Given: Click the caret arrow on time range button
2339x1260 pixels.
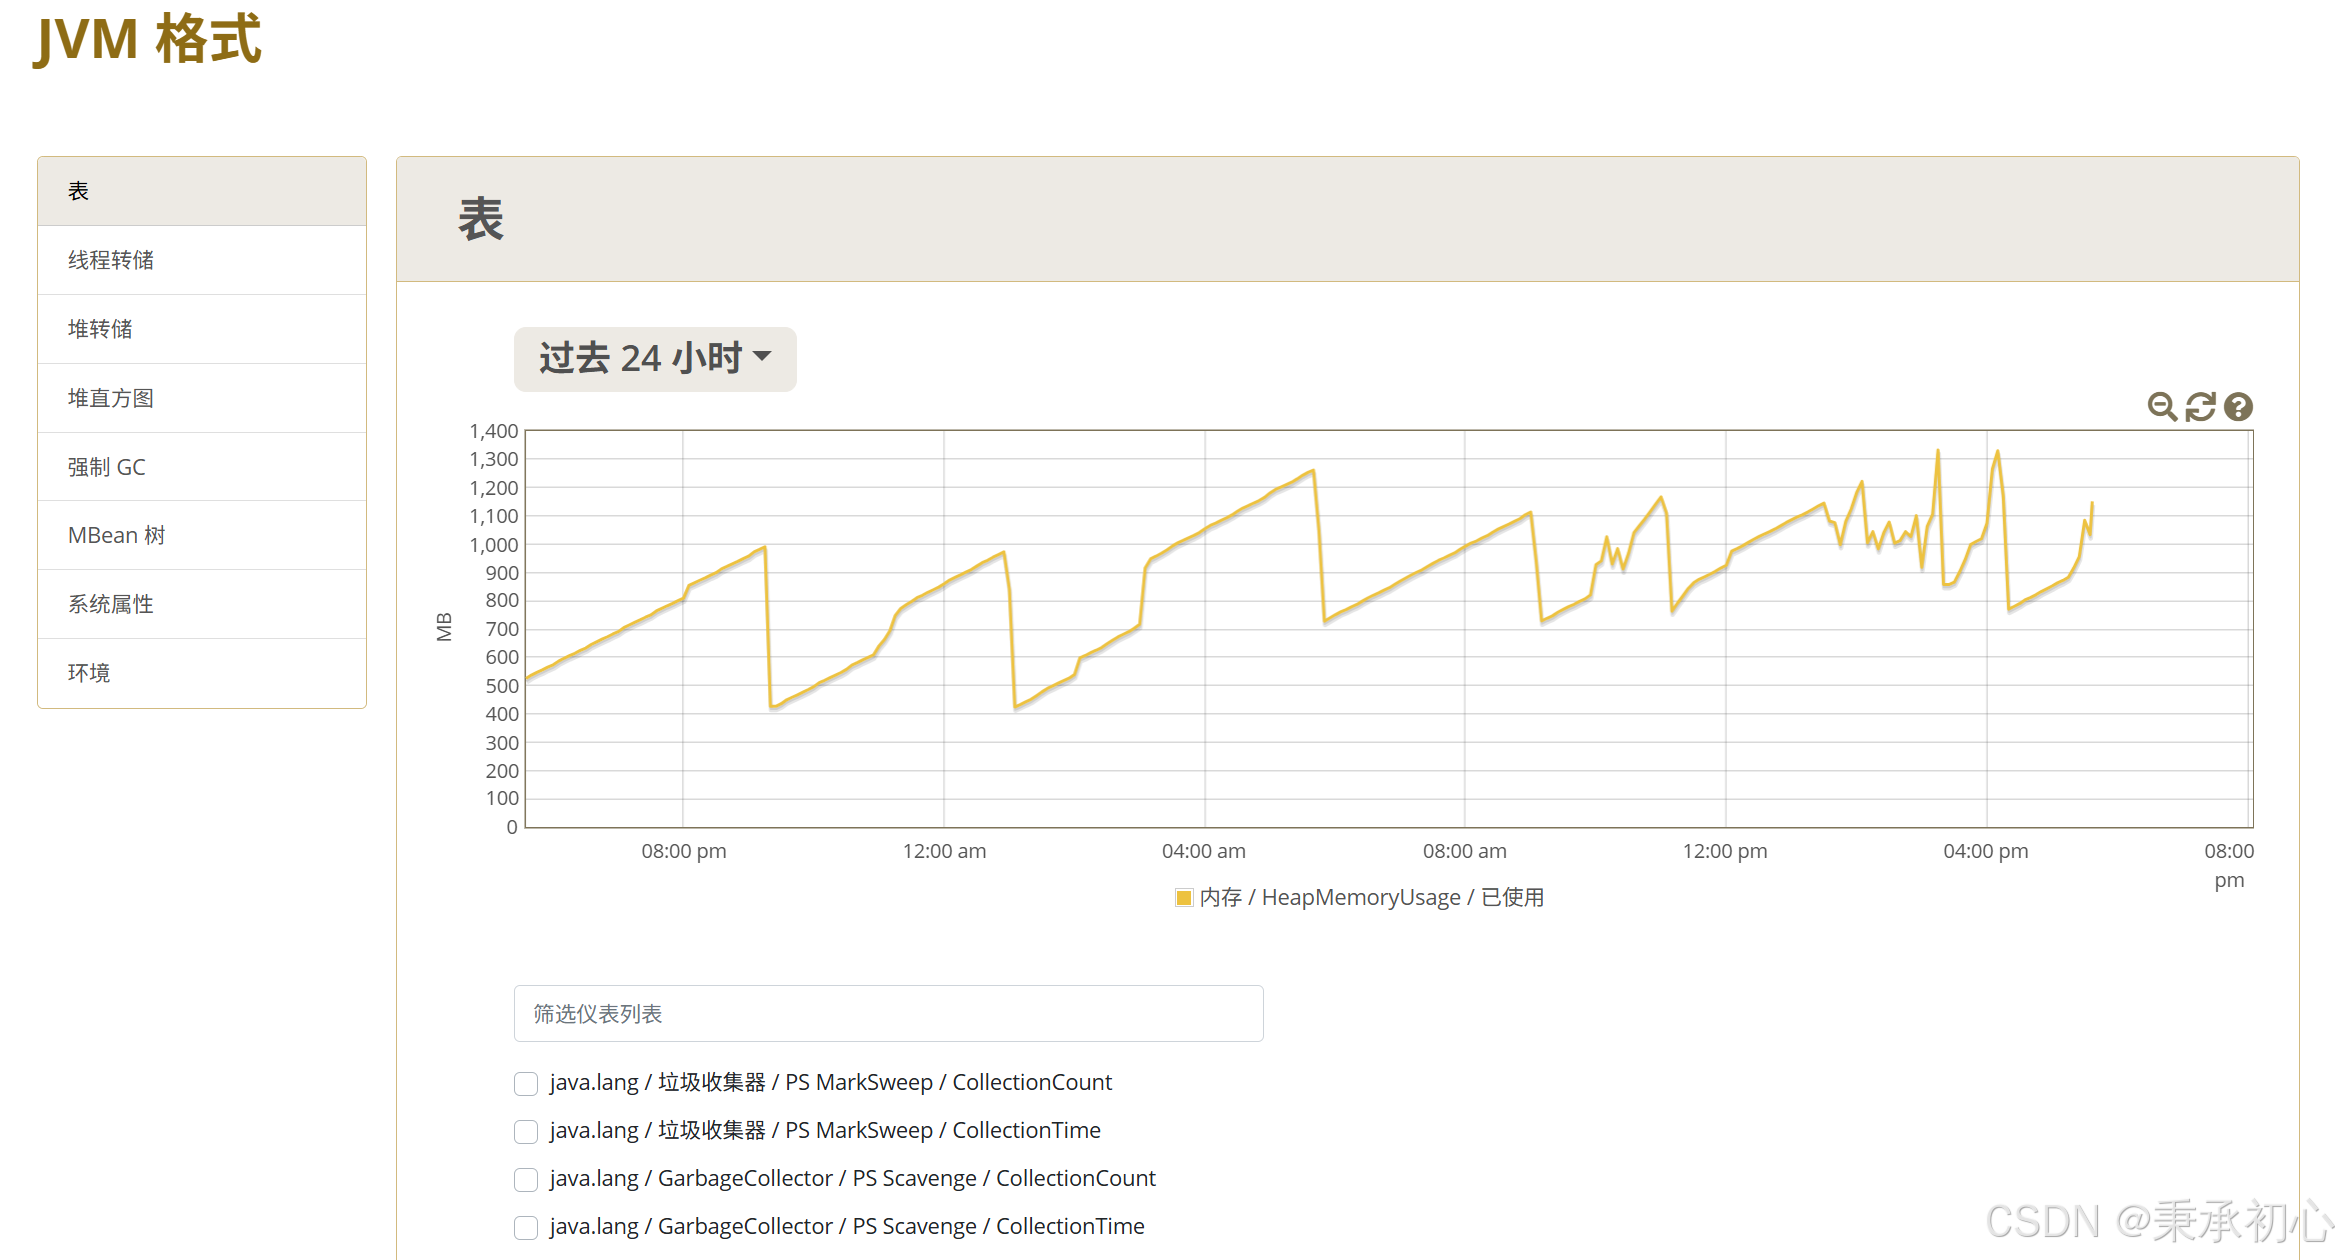Looking at the screenshot, I should [x=763, y=356].
